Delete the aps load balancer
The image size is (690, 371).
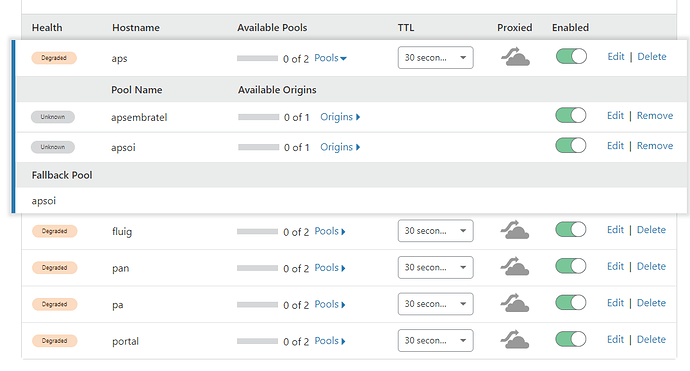click(x=652, y=57)
